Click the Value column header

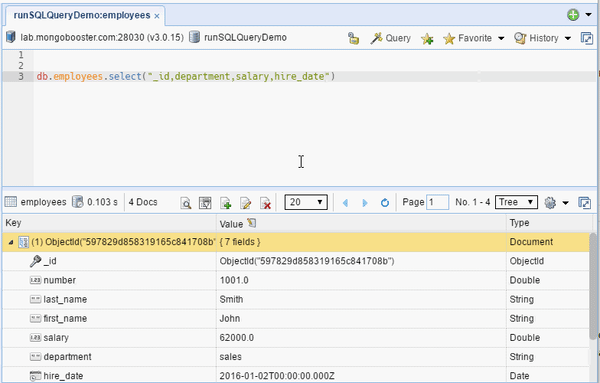(361, 223)
